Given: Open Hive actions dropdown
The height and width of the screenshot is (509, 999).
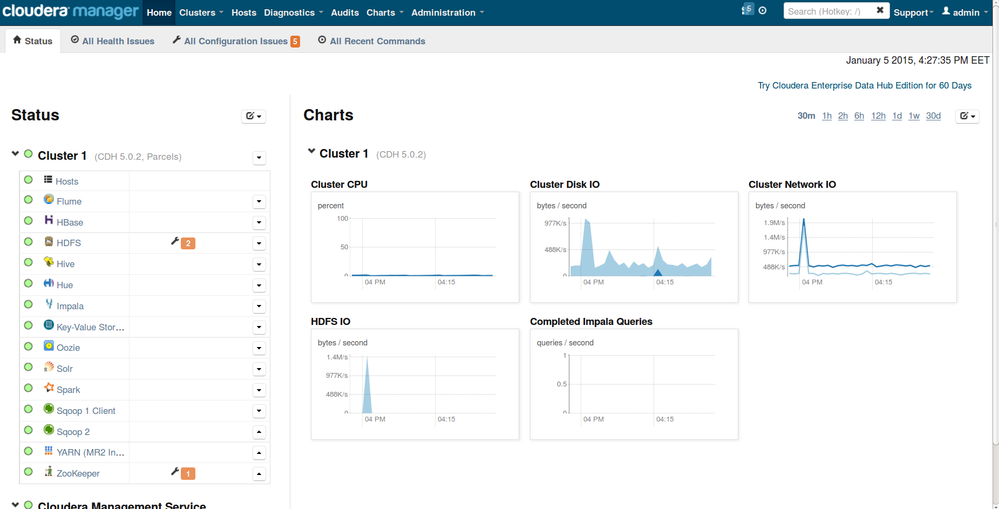Looking at the screenshot, I should click(x=259, y=264).
